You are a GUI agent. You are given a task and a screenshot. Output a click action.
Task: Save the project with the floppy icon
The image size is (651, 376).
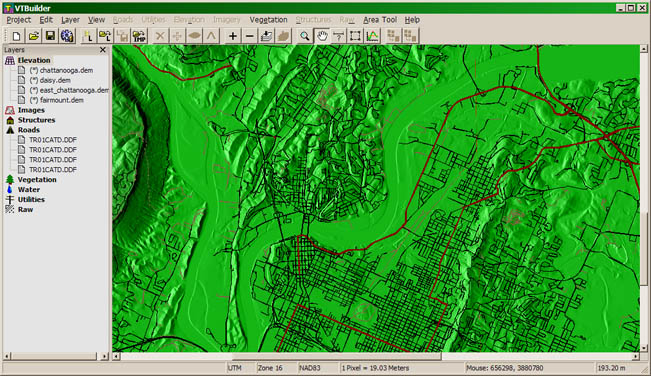click(50, 36)
